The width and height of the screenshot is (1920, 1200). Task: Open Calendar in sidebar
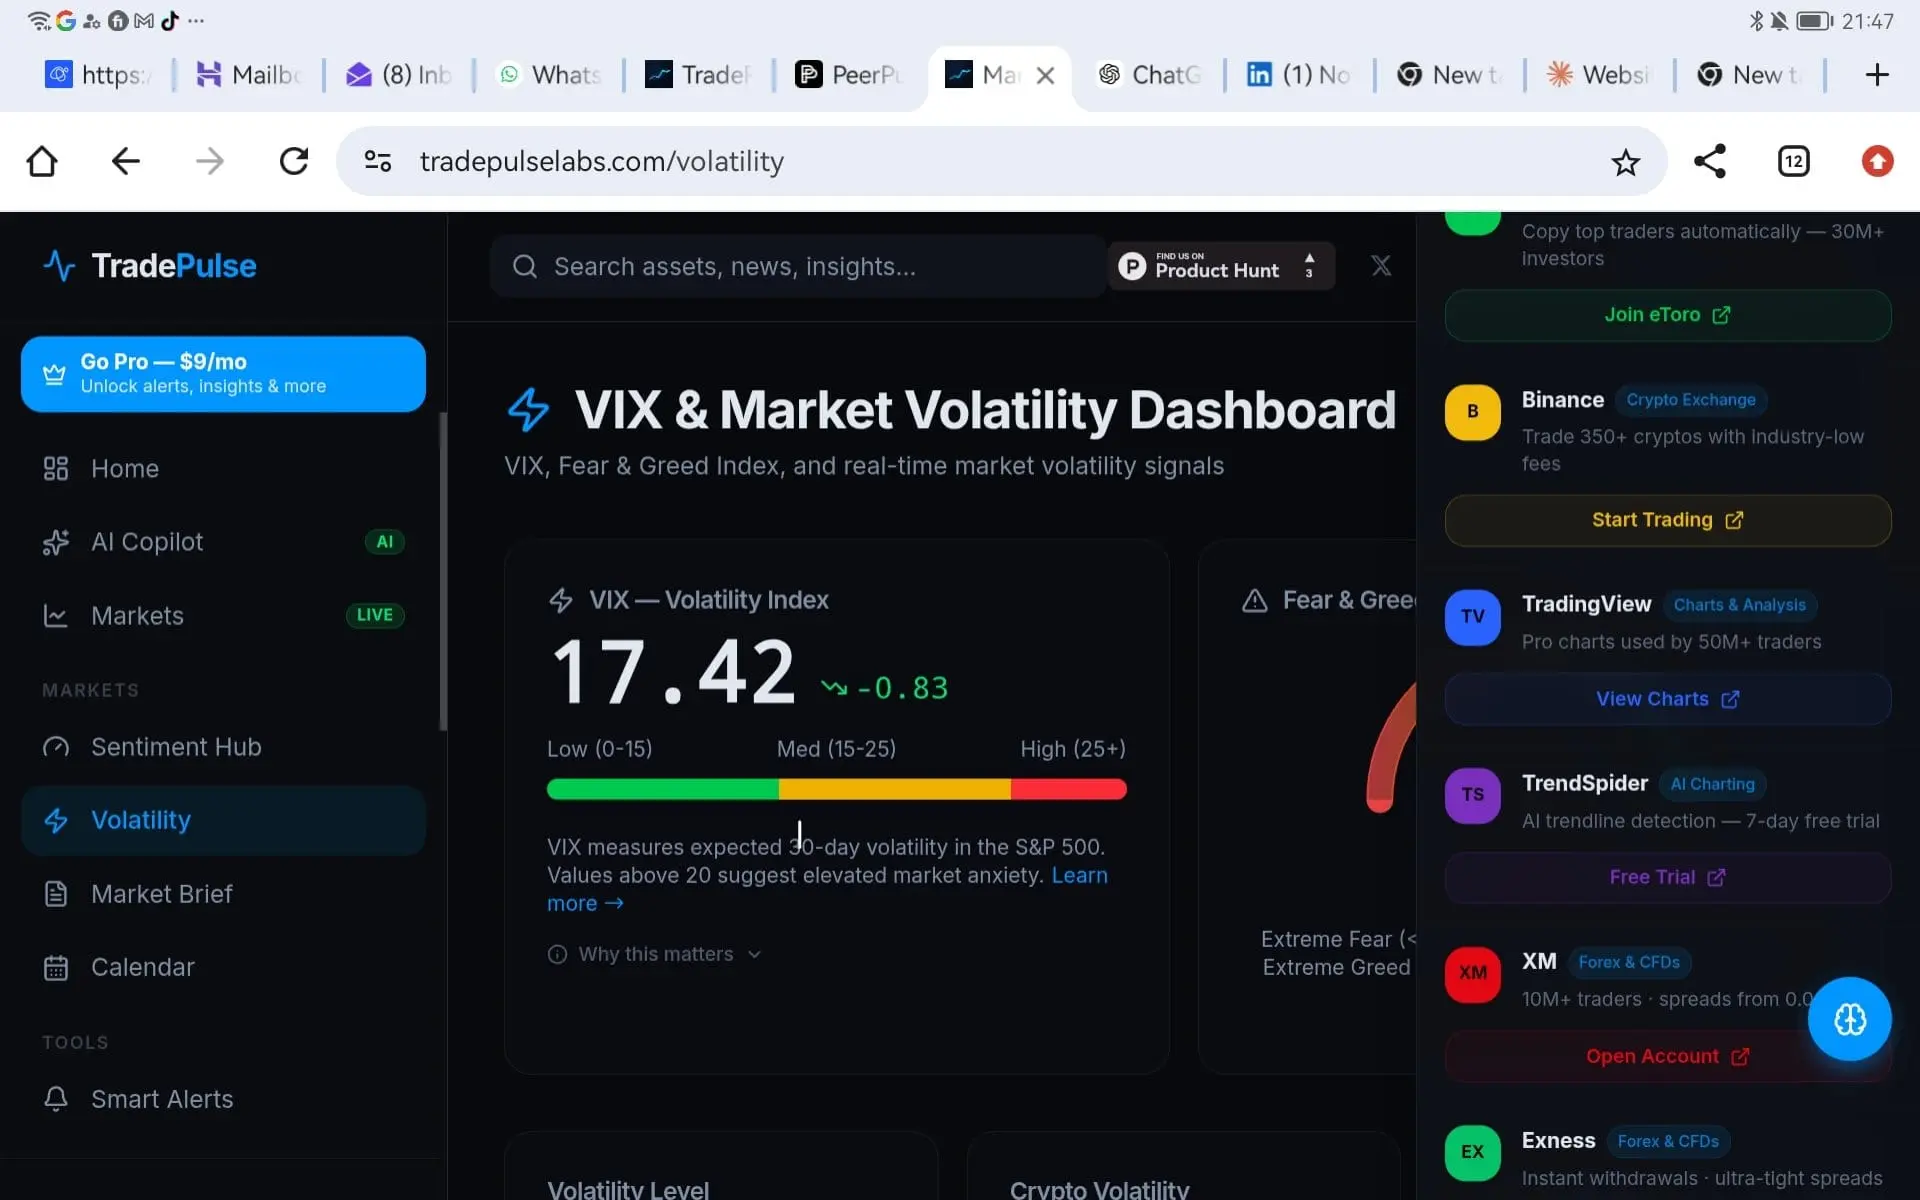[x=223, y=968]
